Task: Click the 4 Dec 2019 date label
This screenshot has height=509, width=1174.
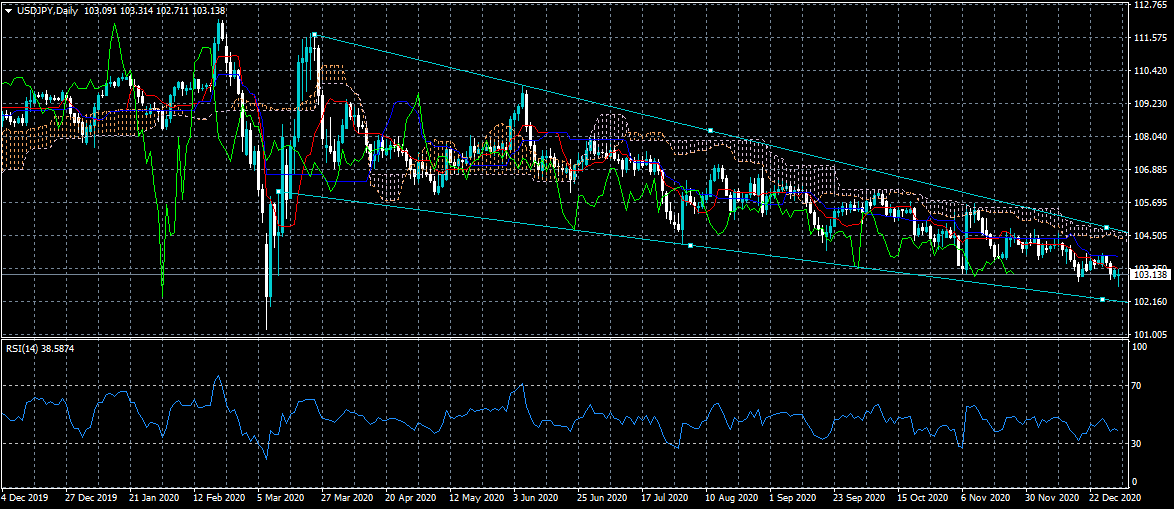Action: [x=25, y=497]
